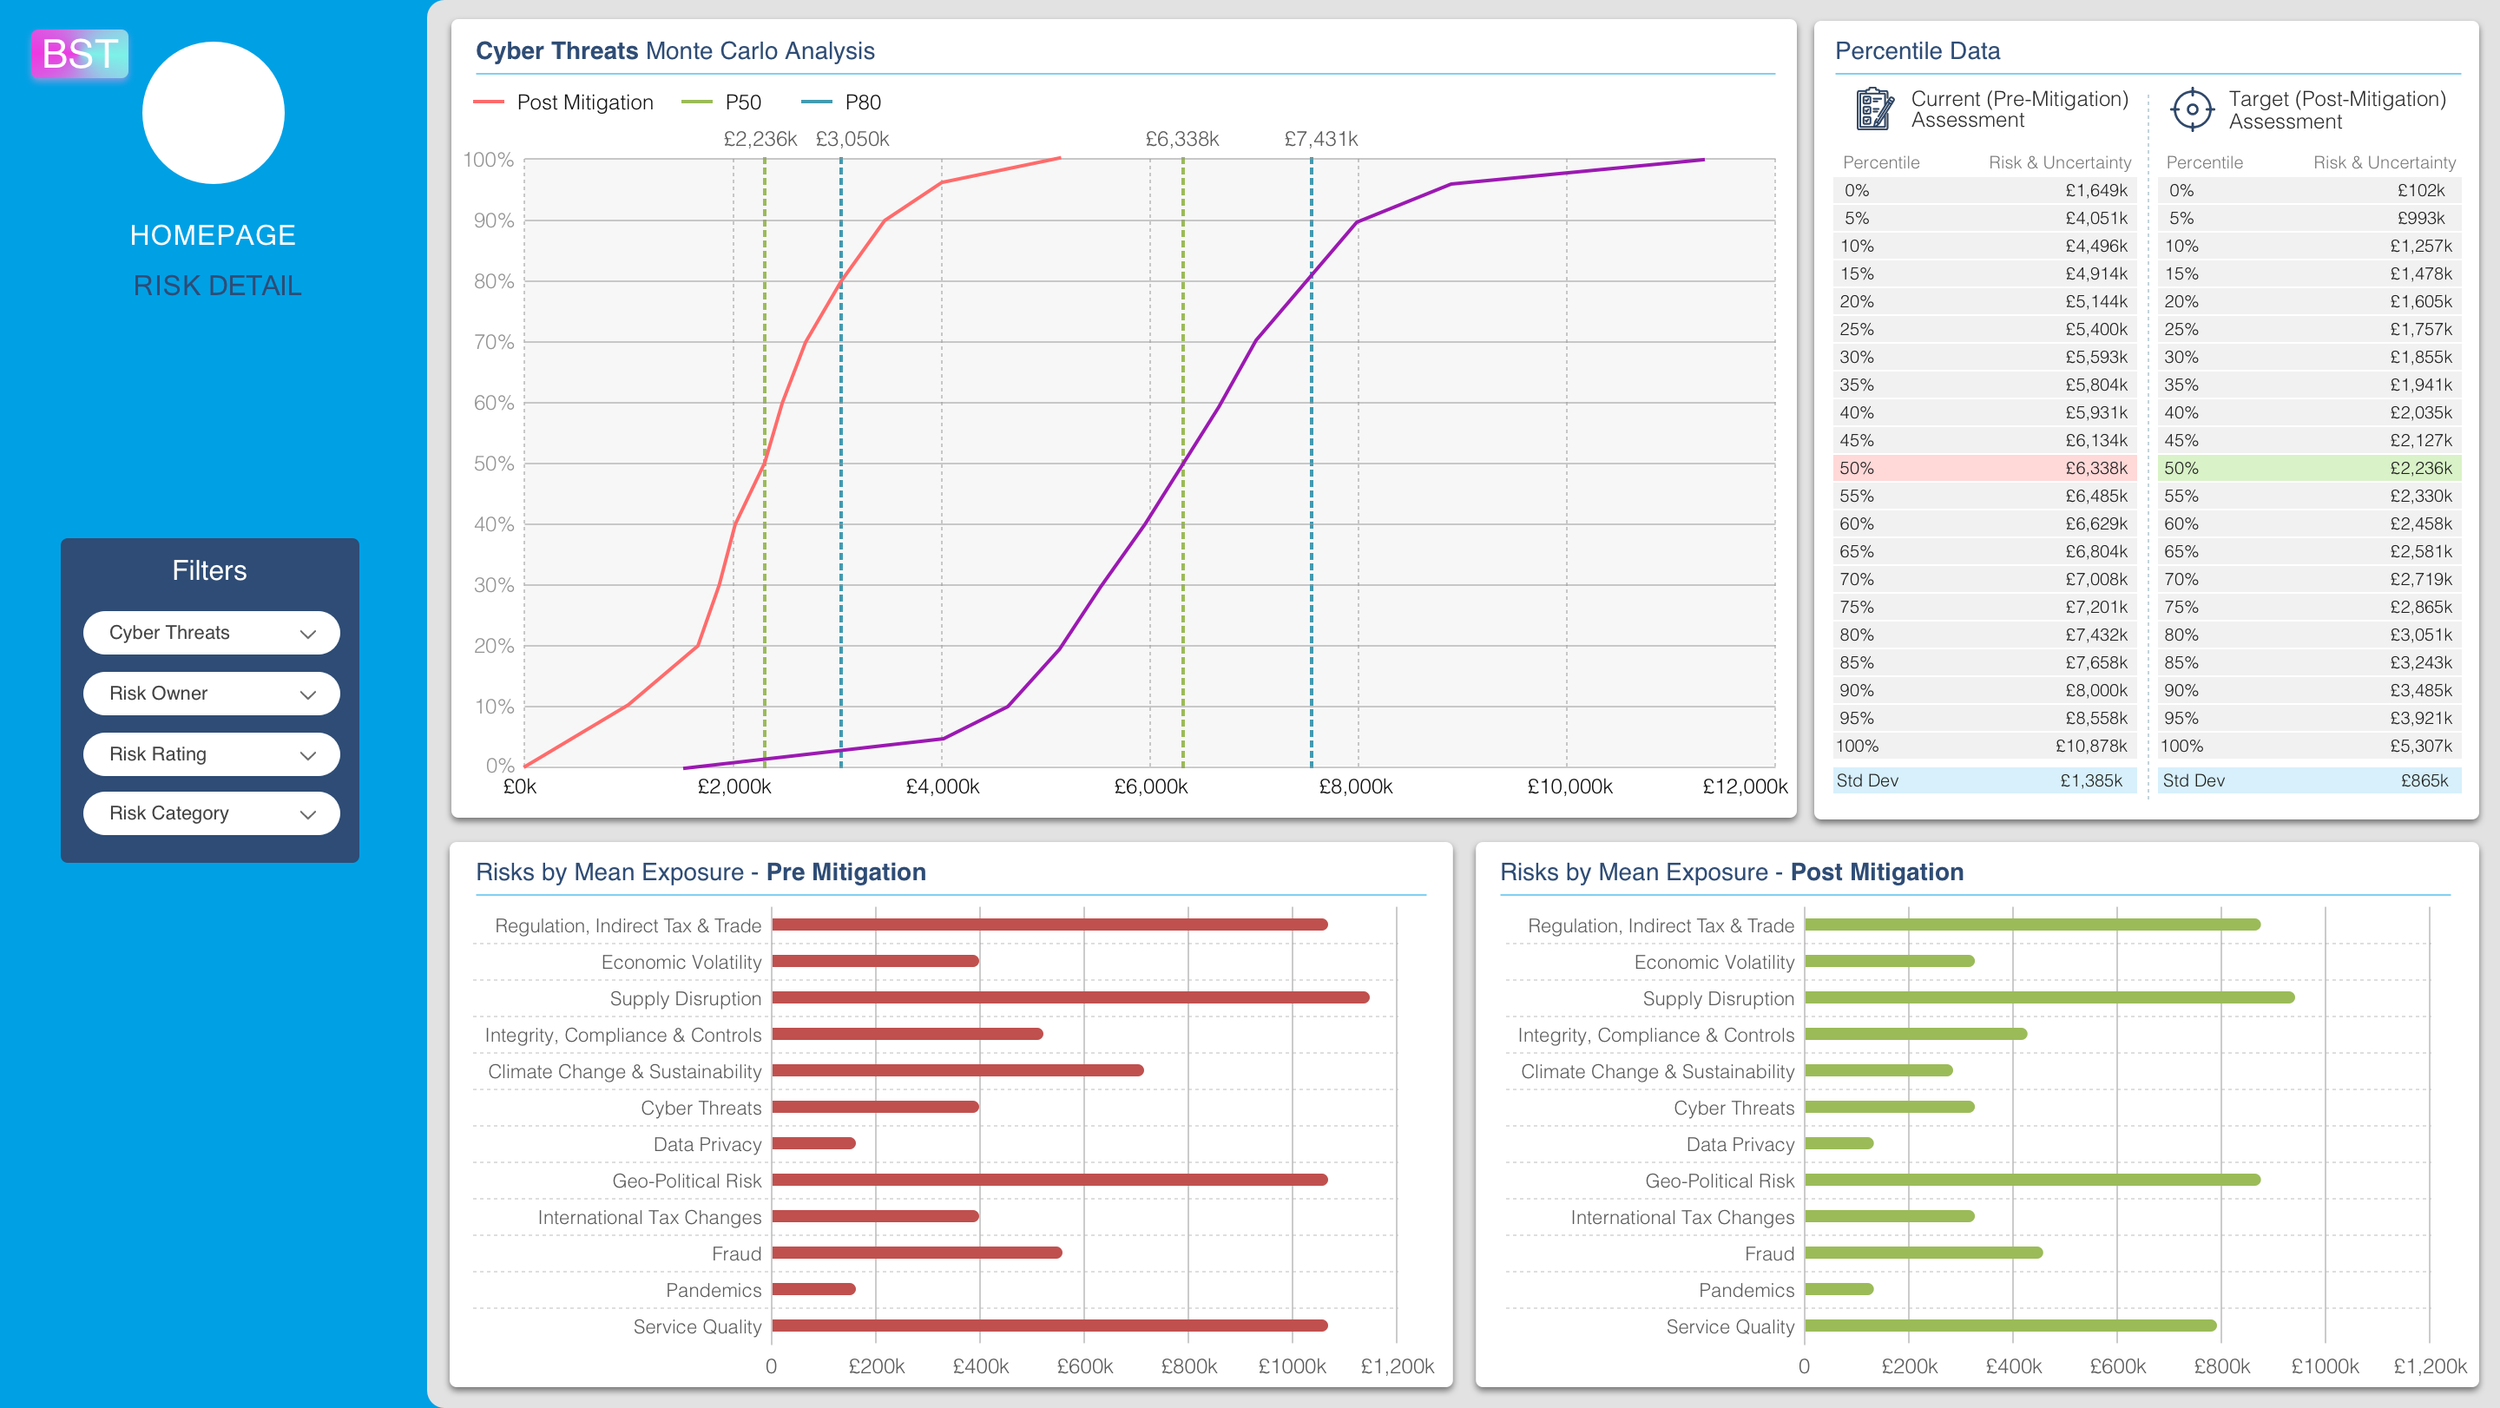This screenshot has width=2500, height=1408.
Task: Open RISK DETAIL page in sidebar
Action: coord(217,286)
